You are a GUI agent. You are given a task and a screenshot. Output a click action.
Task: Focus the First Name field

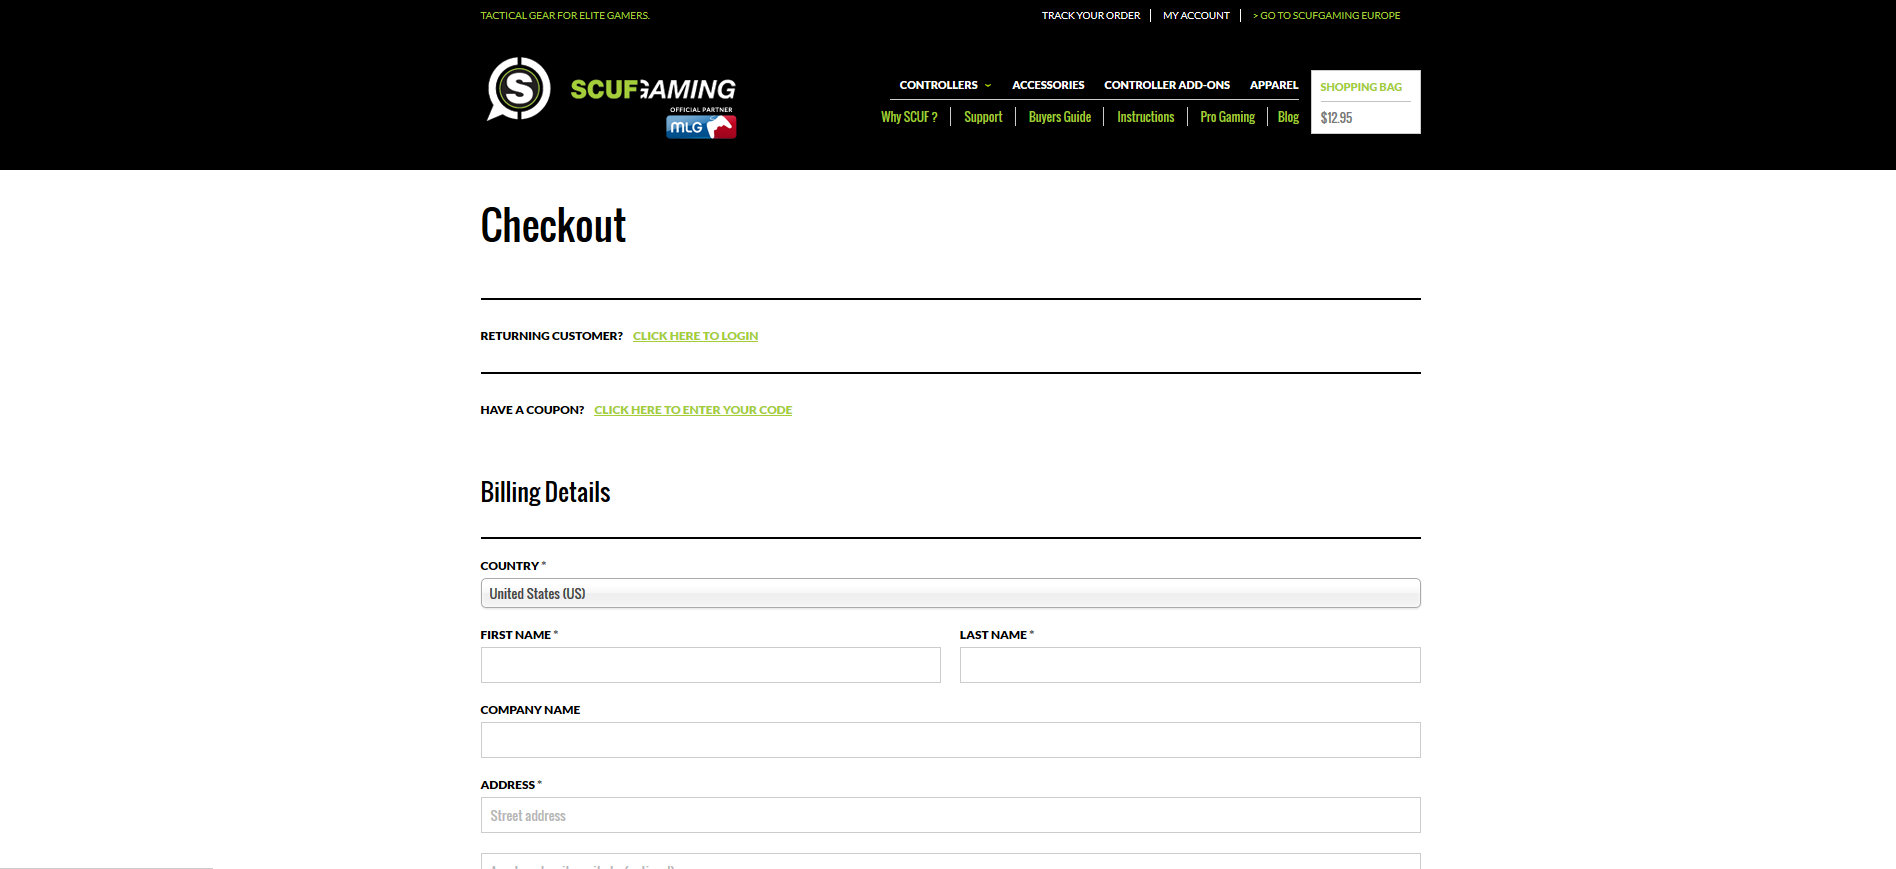[x=710, y=665]
